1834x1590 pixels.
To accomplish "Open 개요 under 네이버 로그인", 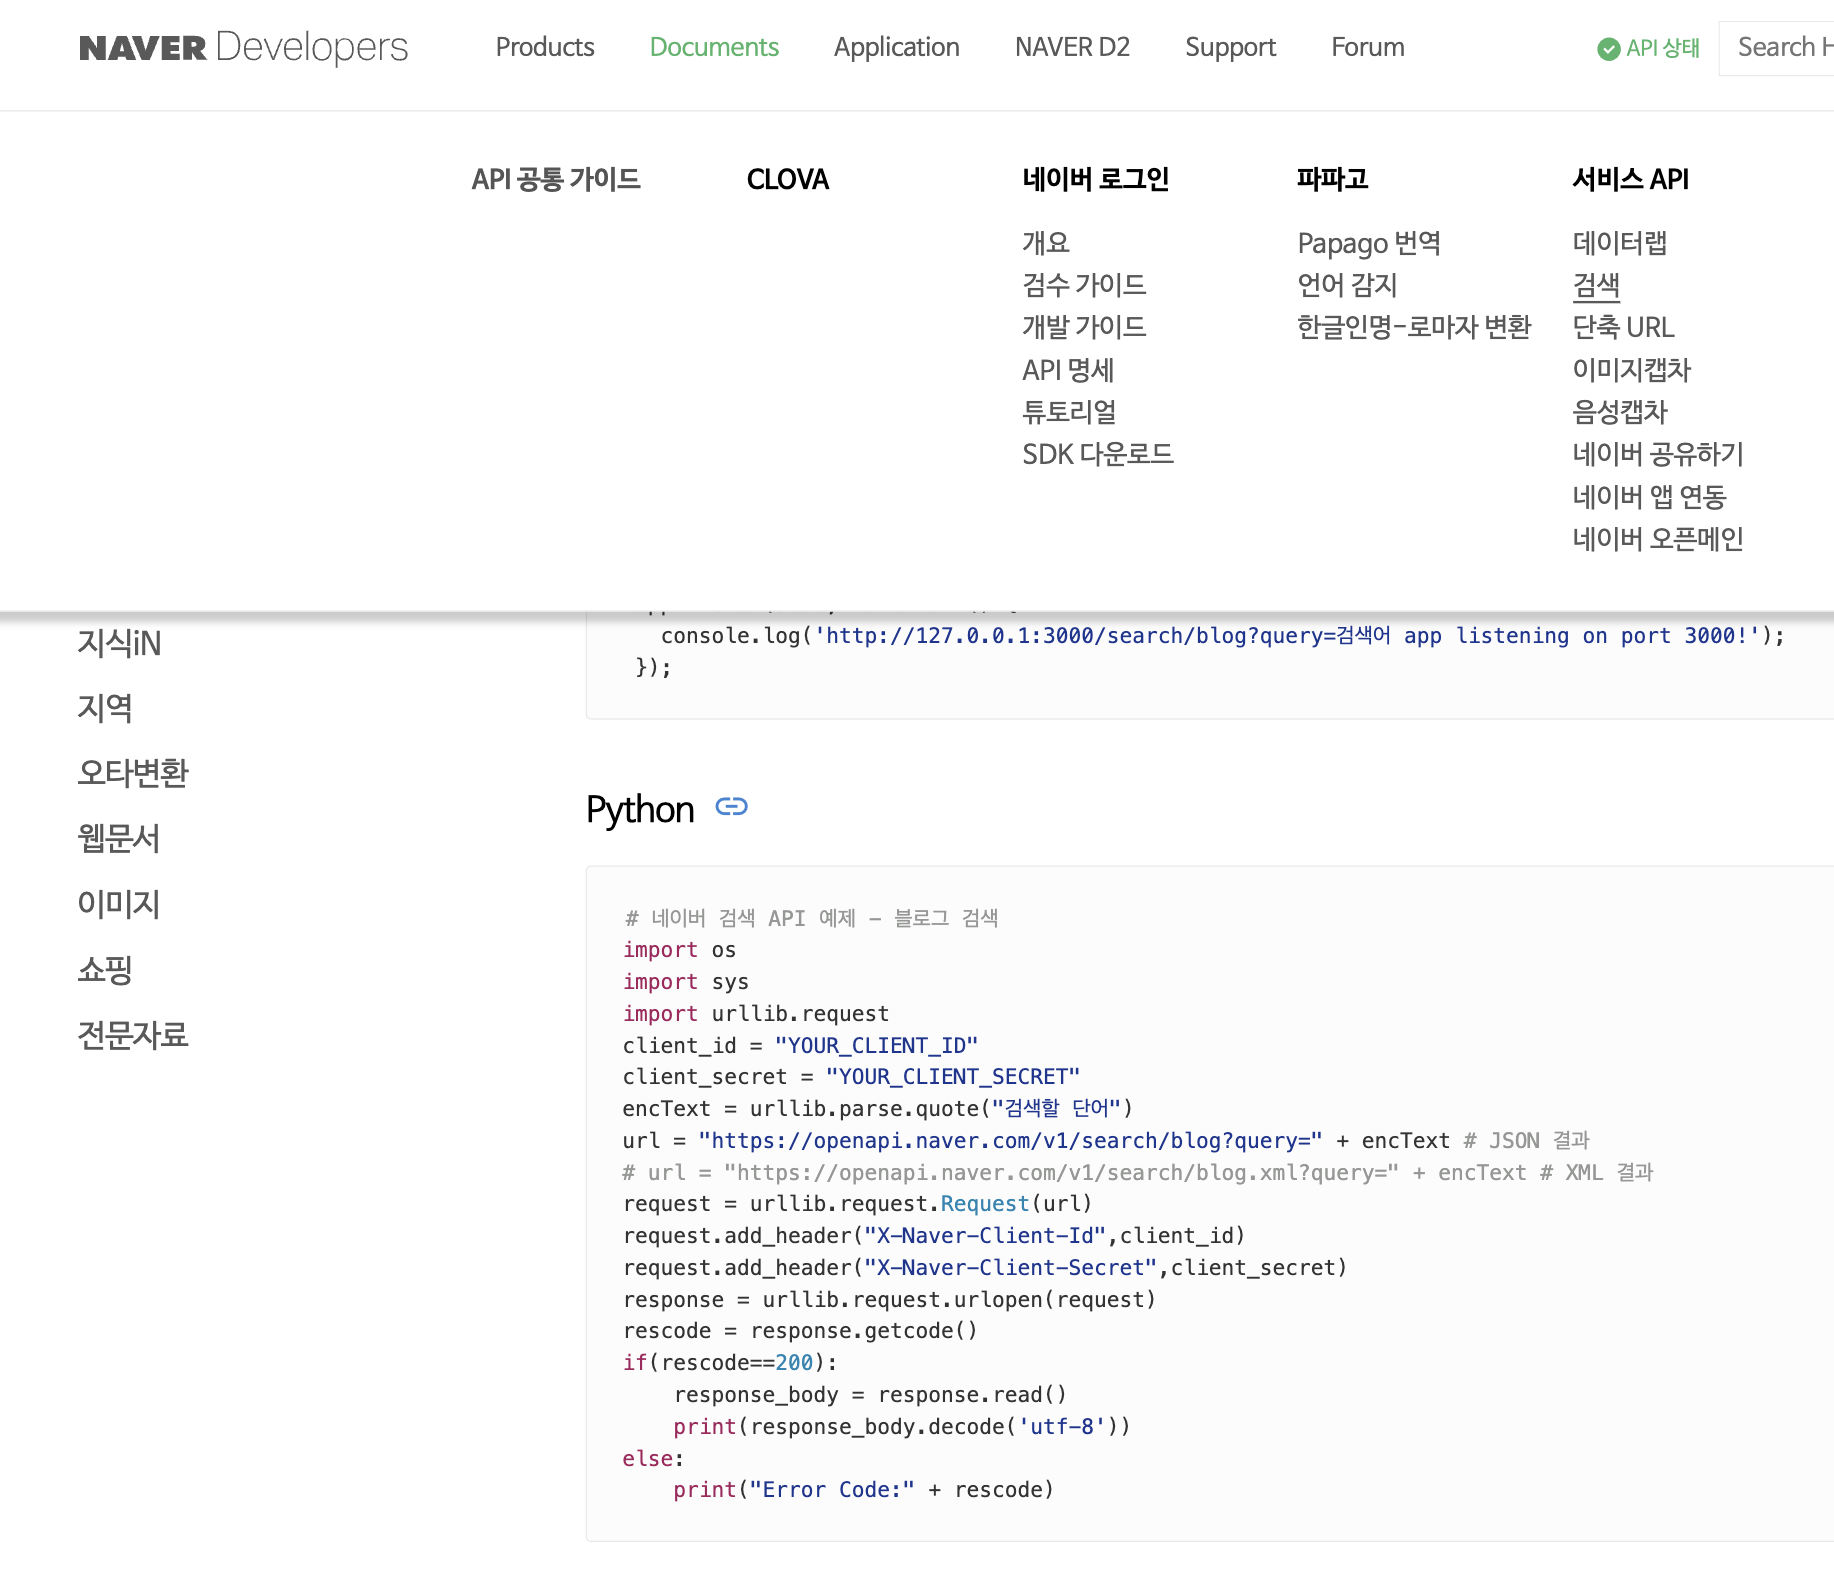I will tap(1046, 243).
